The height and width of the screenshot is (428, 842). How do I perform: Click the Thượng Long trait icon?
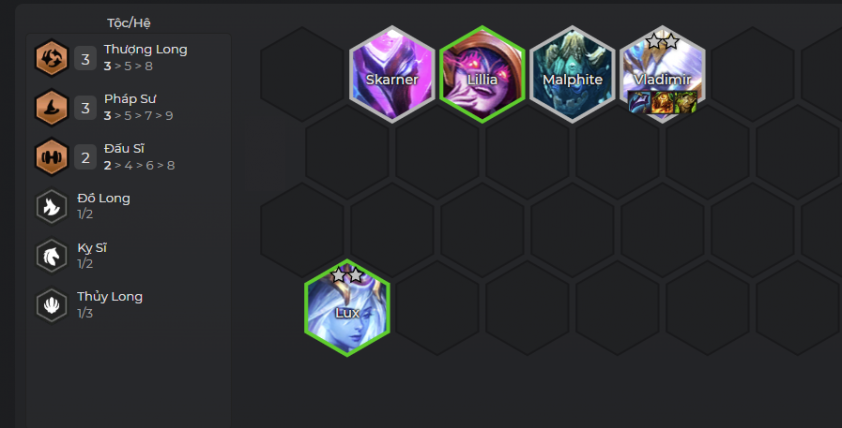(x=52, y=58)
